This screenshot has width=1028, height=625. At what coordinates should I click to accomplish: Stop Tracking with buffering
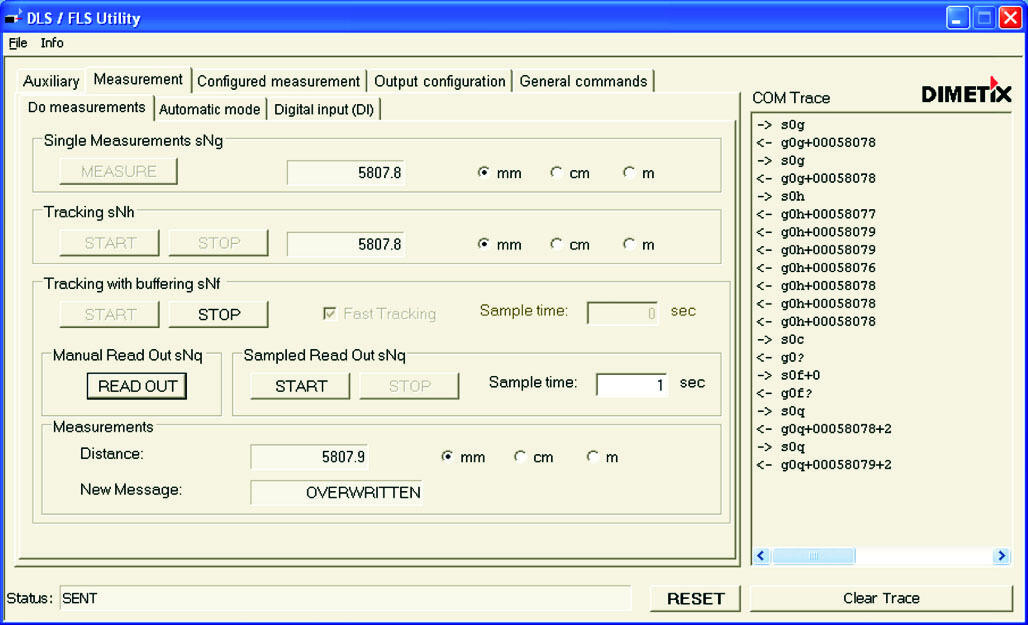(218, 314)
